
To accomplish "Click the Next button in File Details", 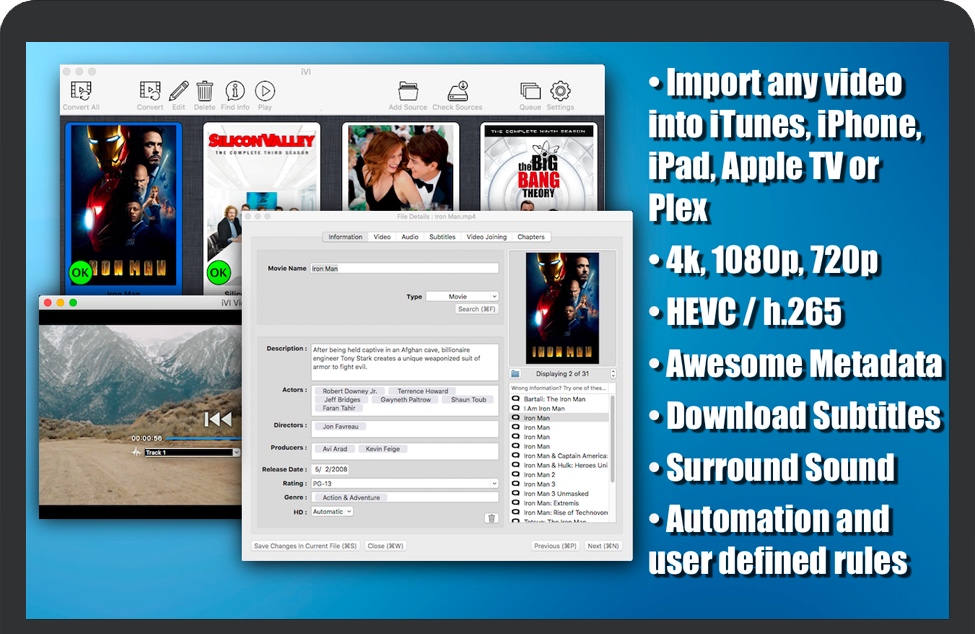I will tap(603, 546).
